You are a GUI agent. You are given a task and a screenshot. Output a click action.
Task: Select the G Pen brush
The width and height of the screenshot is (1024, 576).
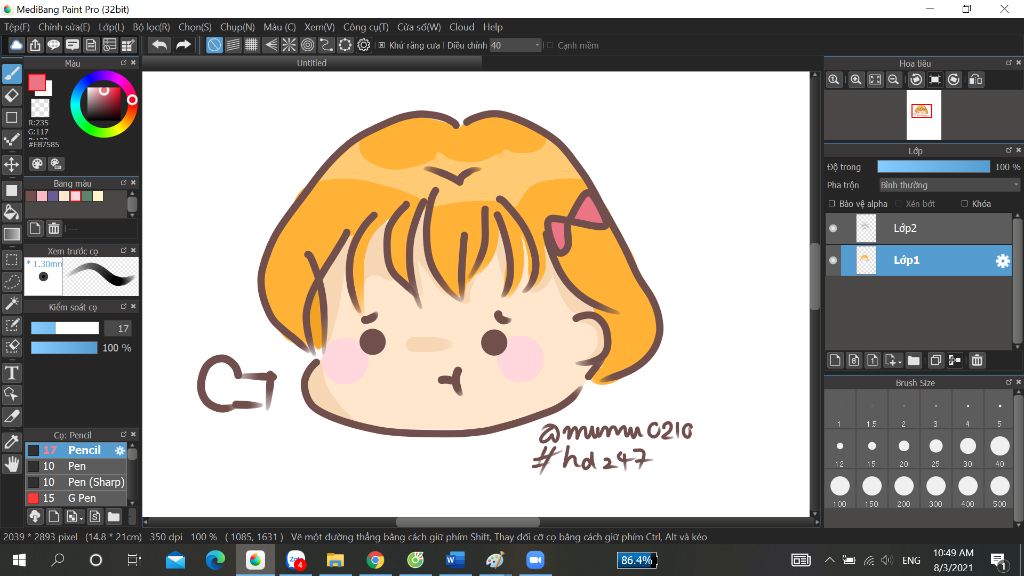click(x=76, y=498)
